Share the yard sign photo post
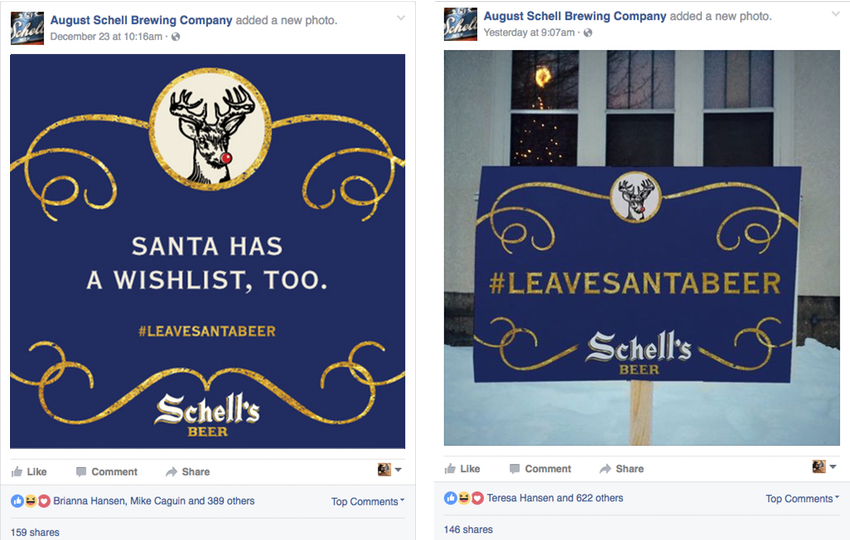Viewport: 850px width, 540px height. [x=622, y=469]
